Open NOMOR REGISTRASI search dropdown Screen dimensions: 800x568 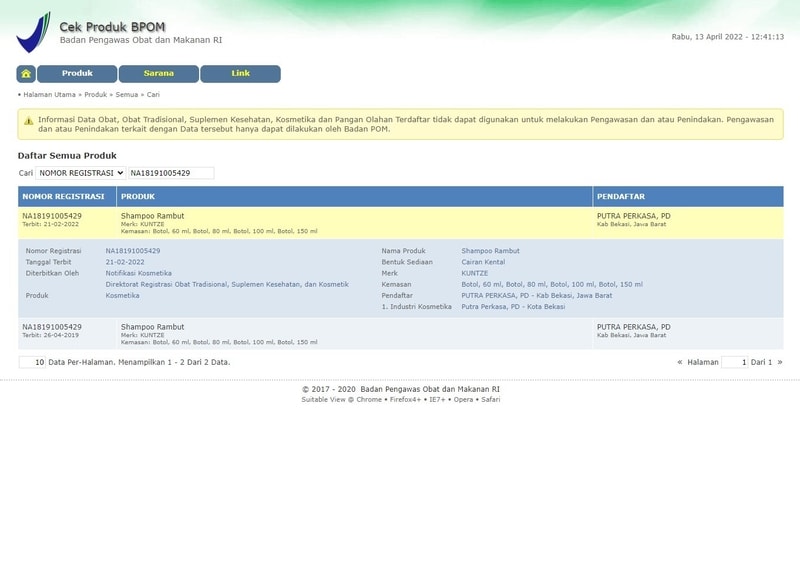[x=81, y=173]
